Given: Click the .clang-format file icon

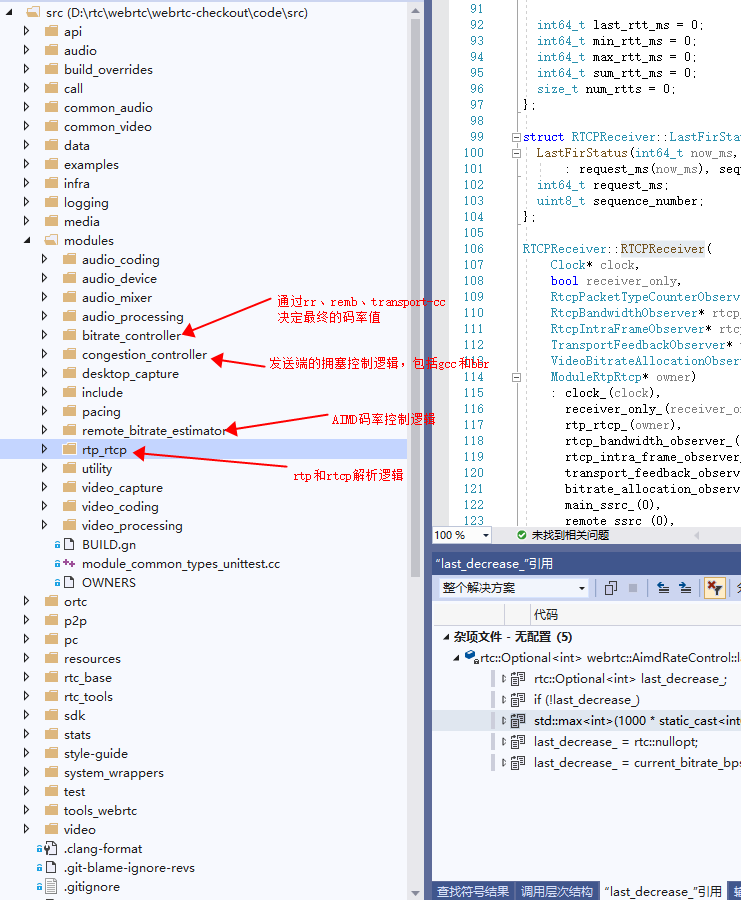Looking at the screenshot, I should (x=51, y=848).
